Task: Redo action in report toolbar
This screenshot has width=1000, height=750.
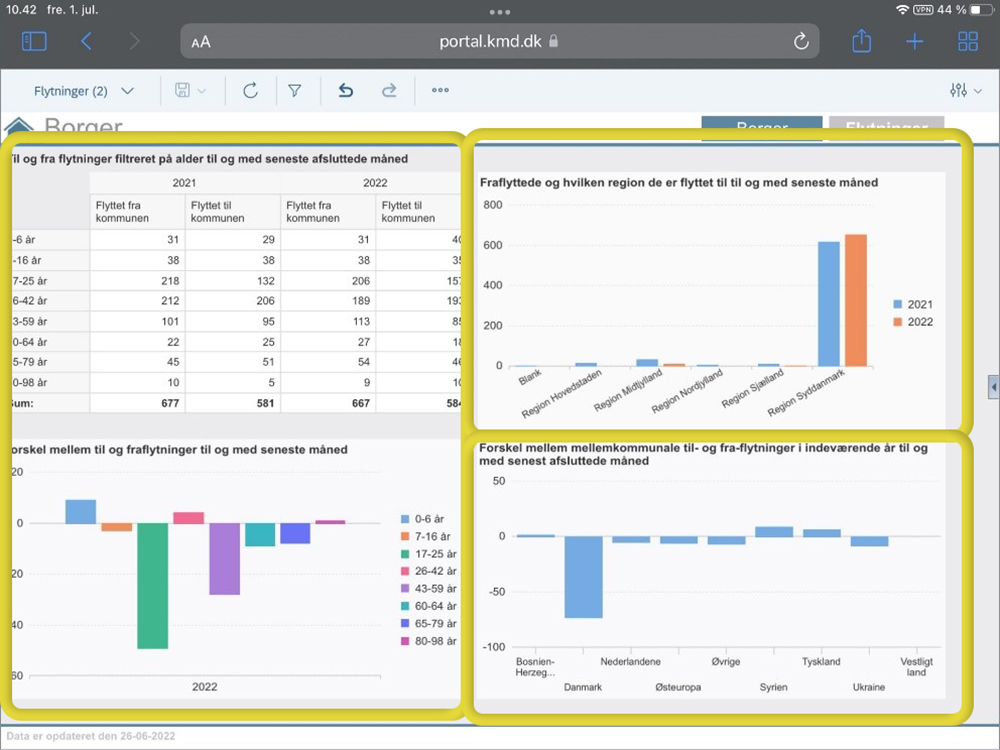Action: [389, 91]
